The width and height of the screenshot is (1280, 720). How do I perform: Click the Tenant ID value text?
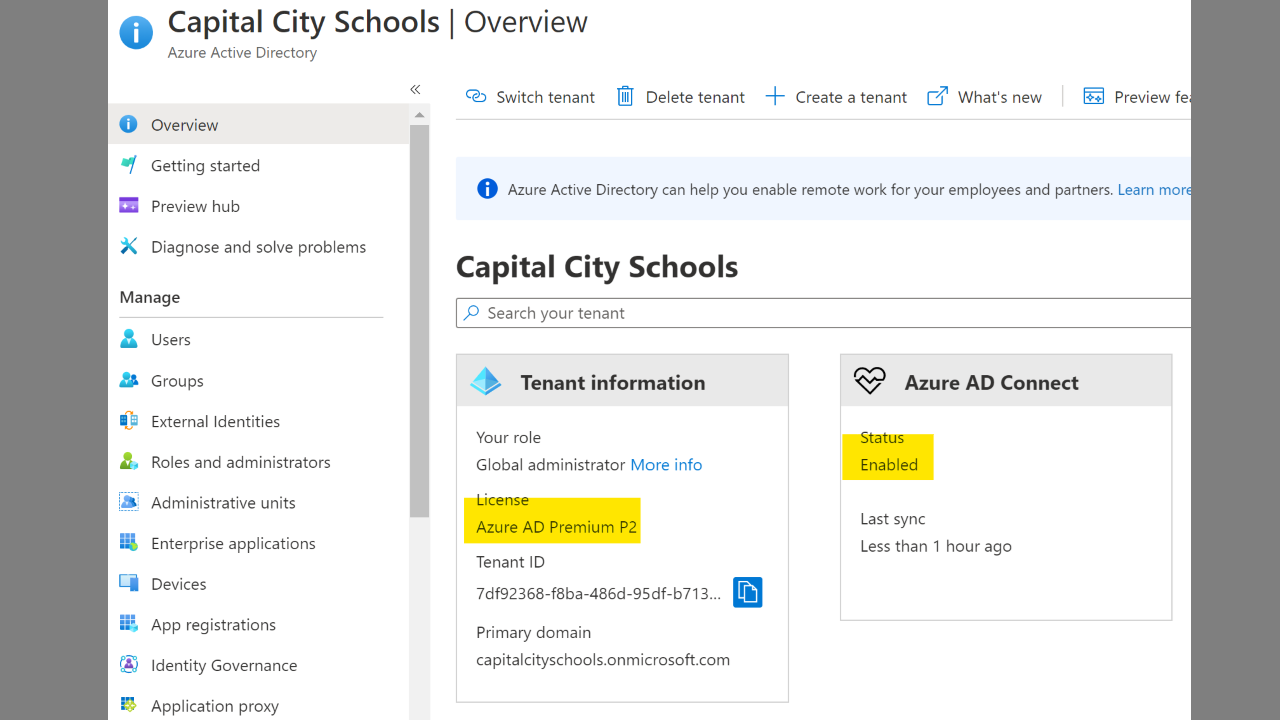[598, 593]
